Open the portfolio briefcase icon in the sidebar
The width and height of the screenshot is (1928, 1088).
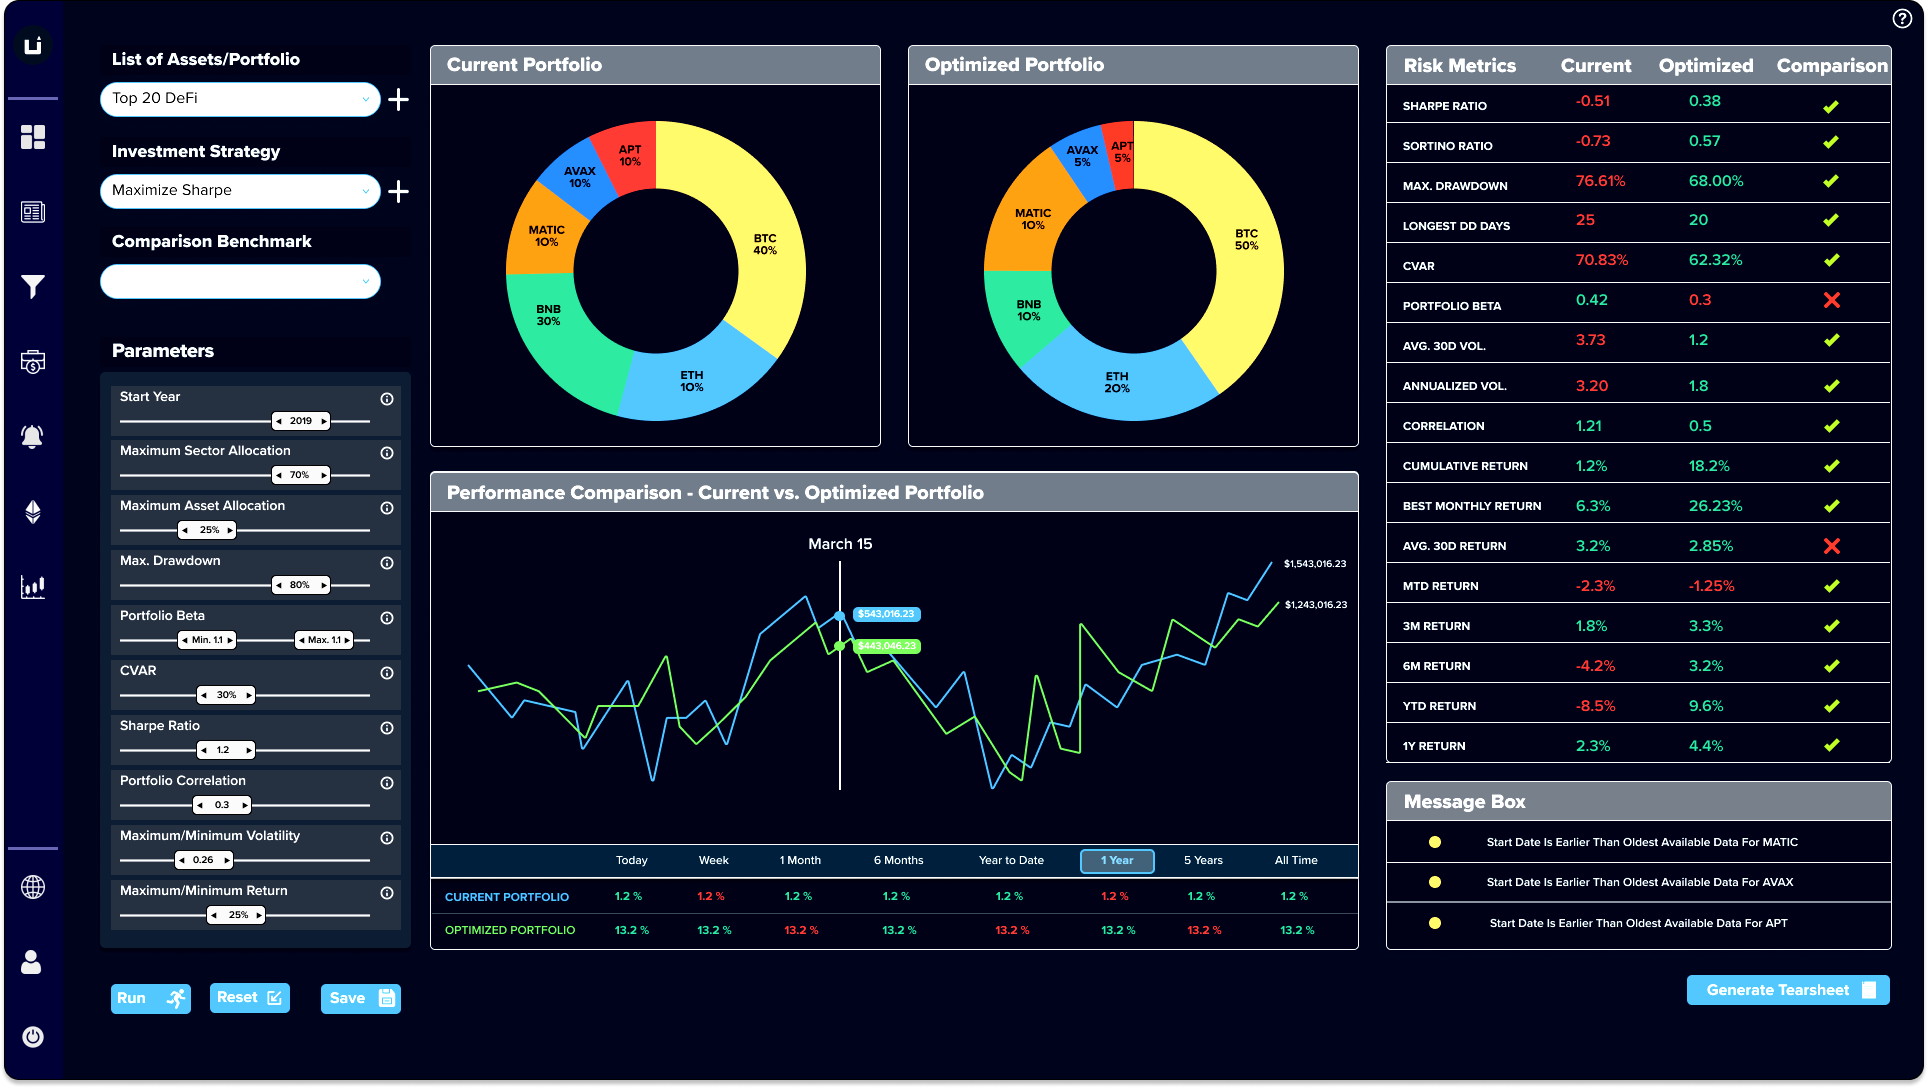point(34,362)
